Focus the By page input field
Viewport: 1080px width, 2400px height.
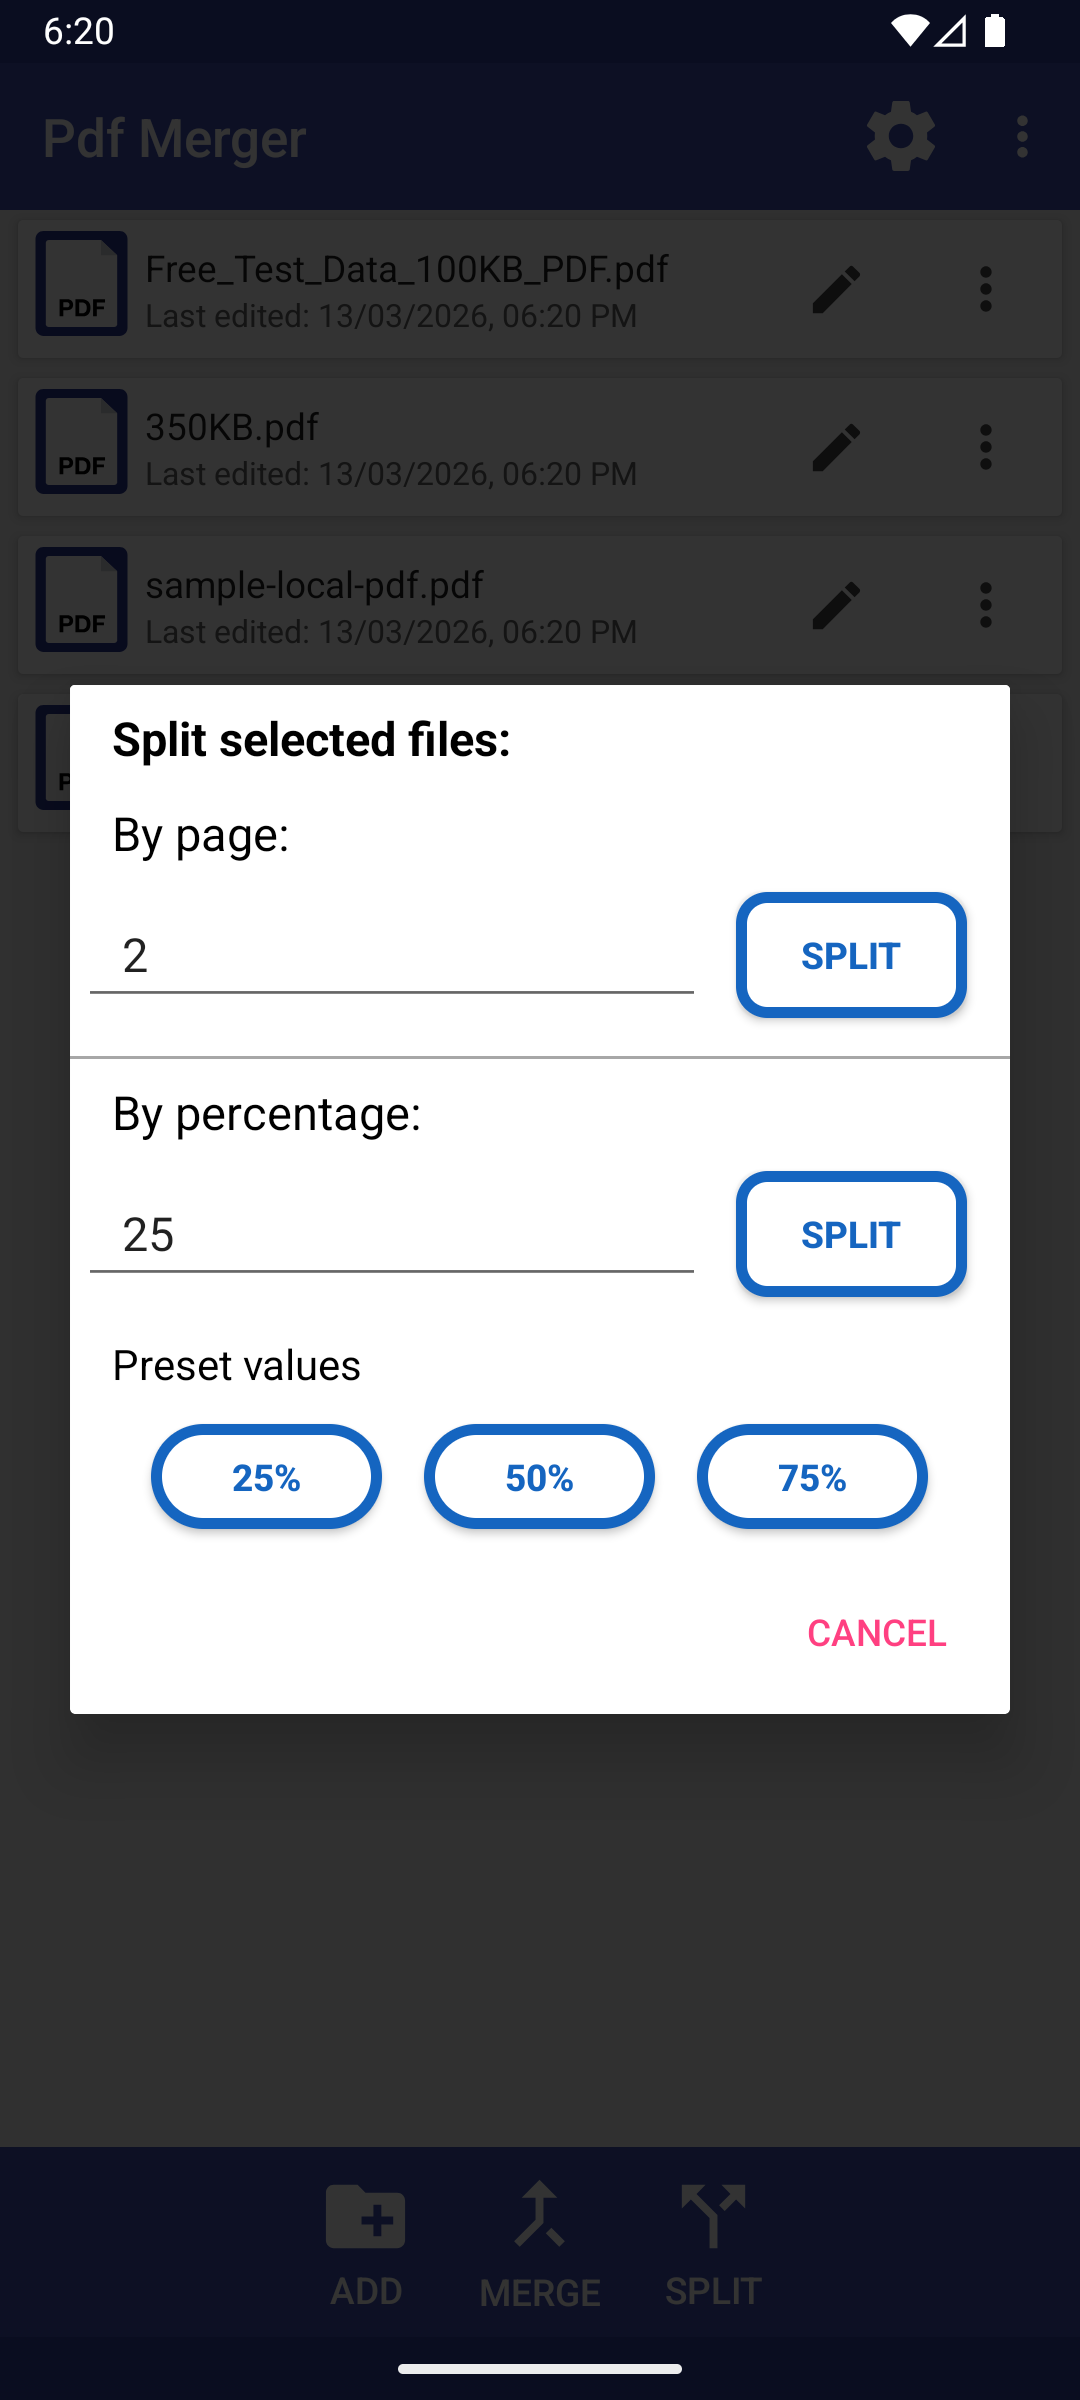(x=391, y=956)
